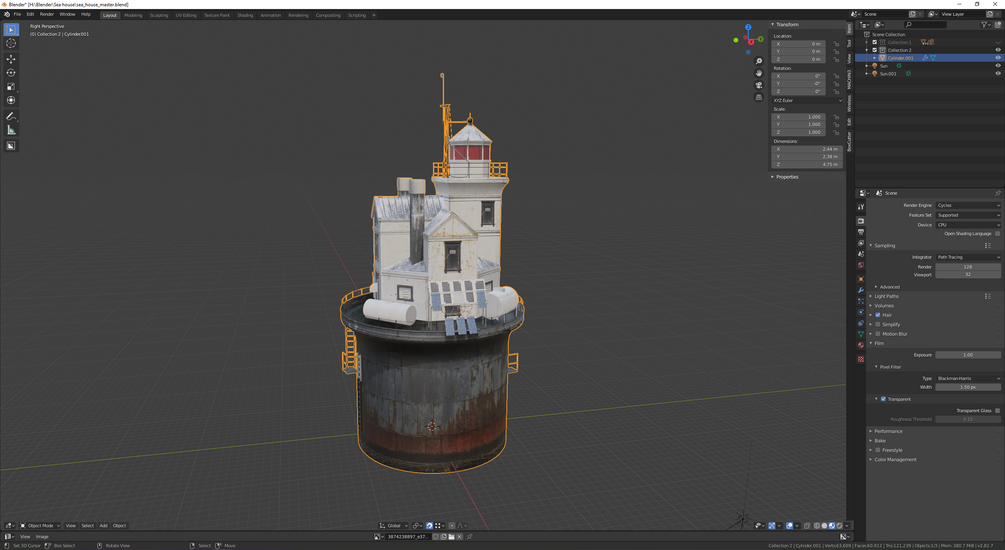1005x550 pixels.
Task: Disable the Transparent film checkbox
Action: (883, 399)
